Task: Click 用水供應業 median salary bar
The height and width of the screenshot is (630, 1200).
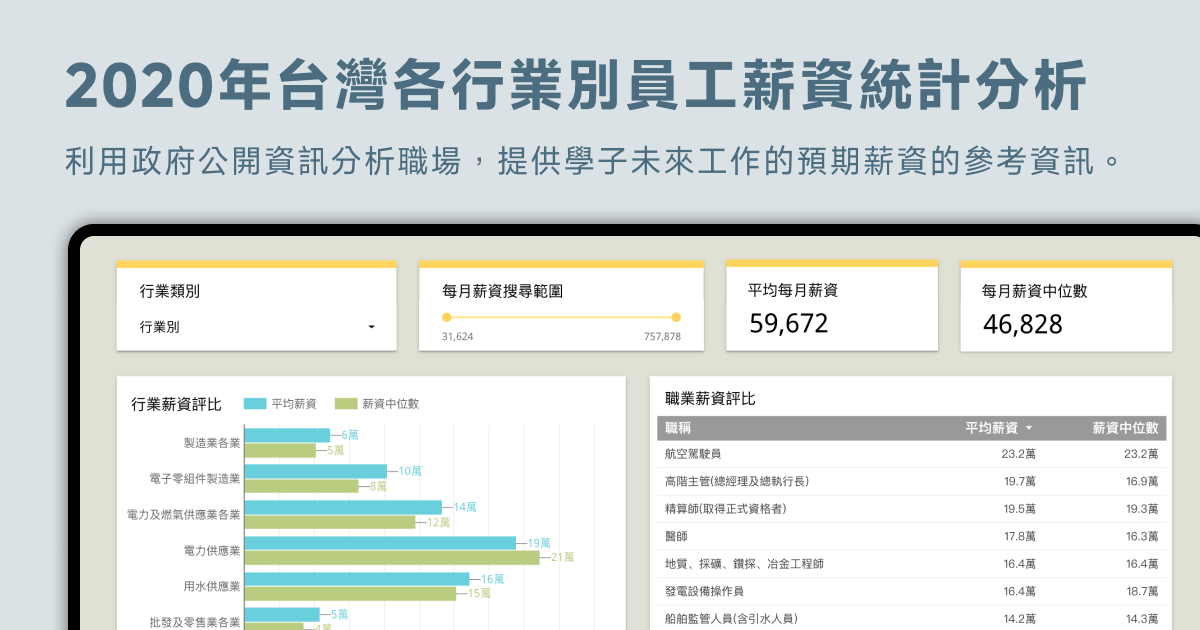Action: coord(350,594)
